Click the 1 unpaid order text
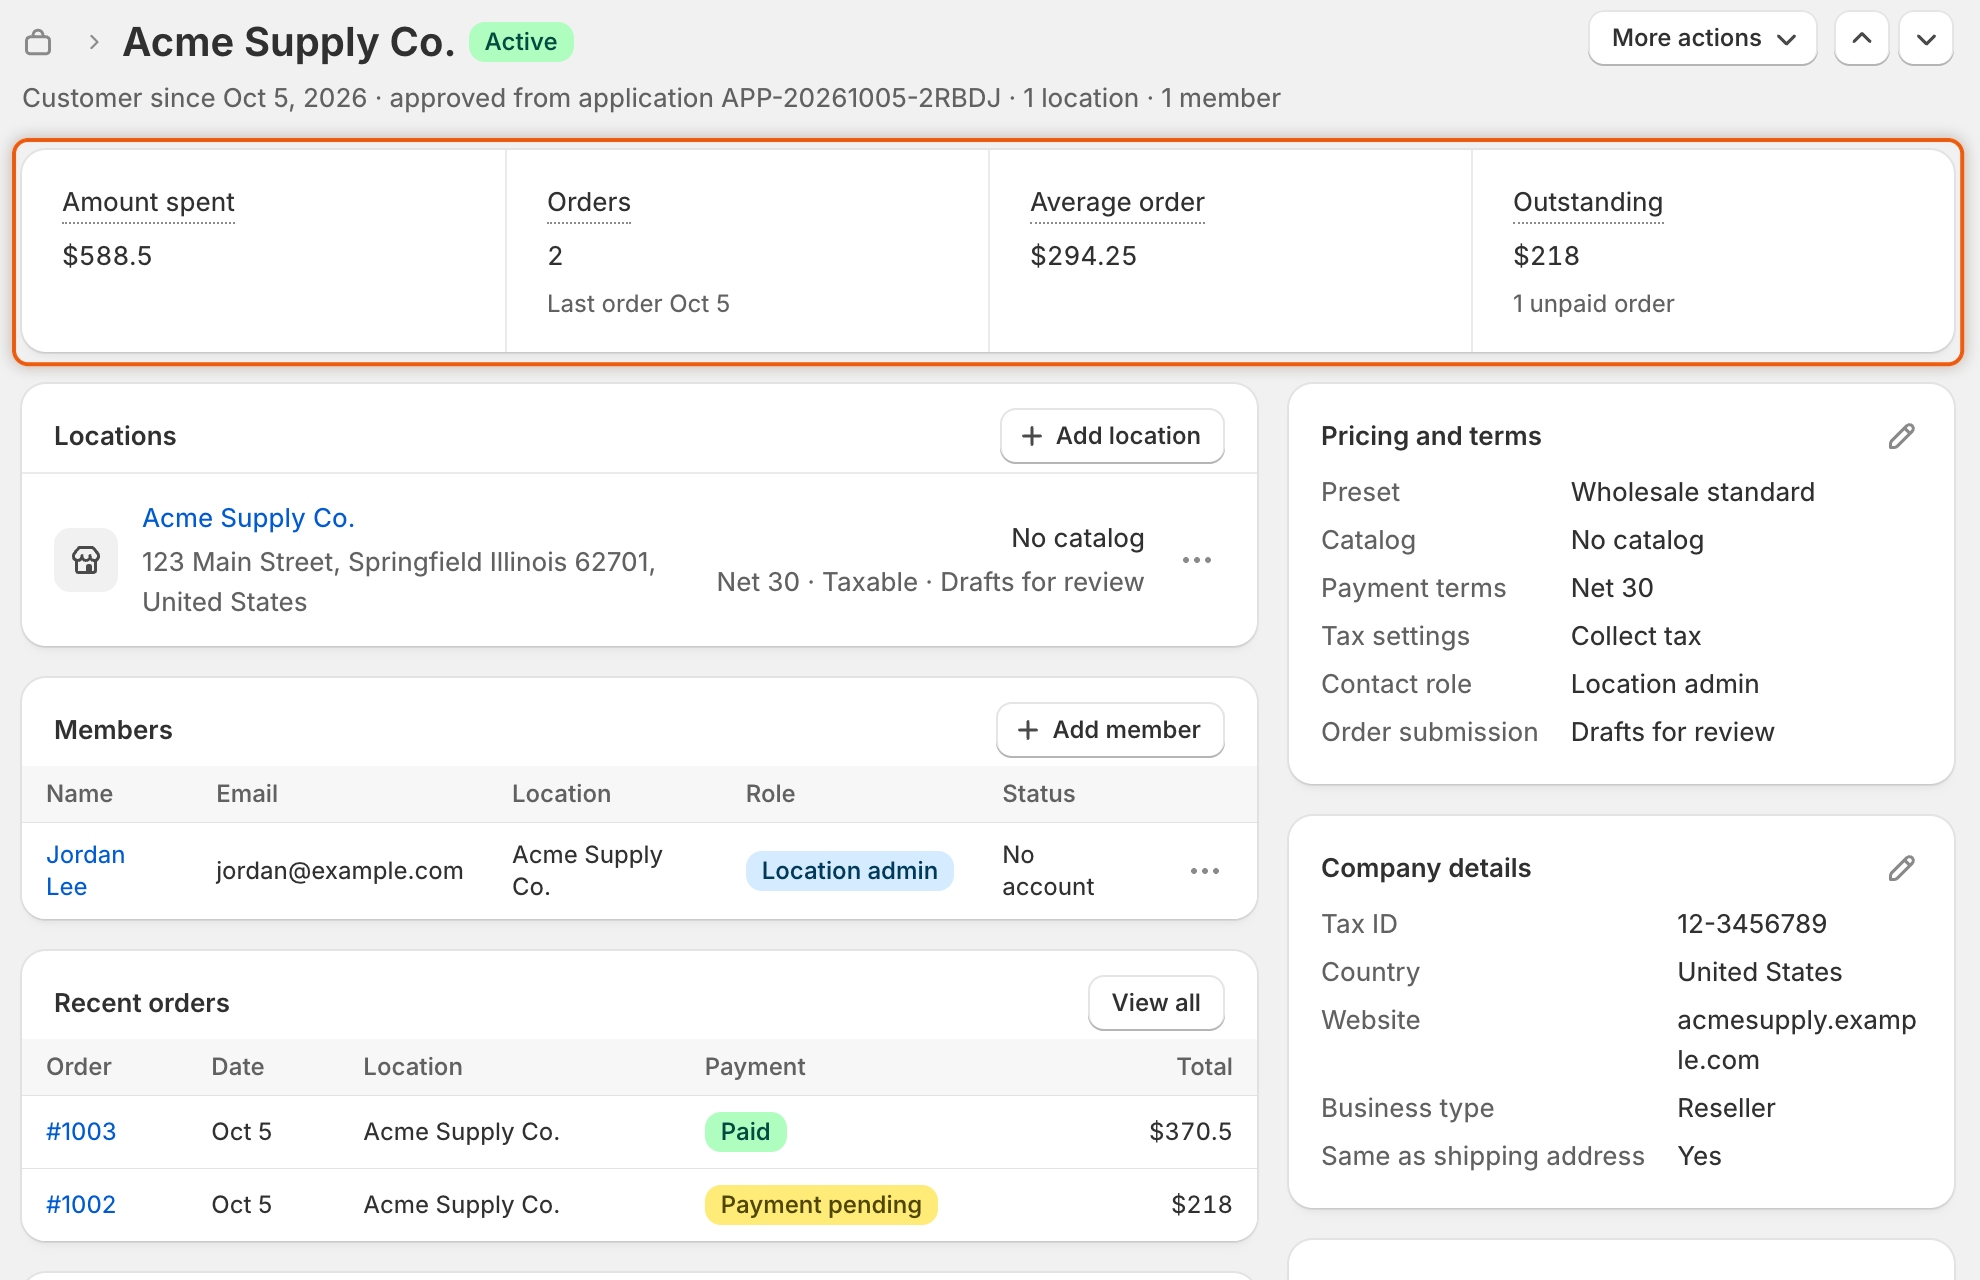This screenshot has height=1280, width=1980. pos(1594,304)
